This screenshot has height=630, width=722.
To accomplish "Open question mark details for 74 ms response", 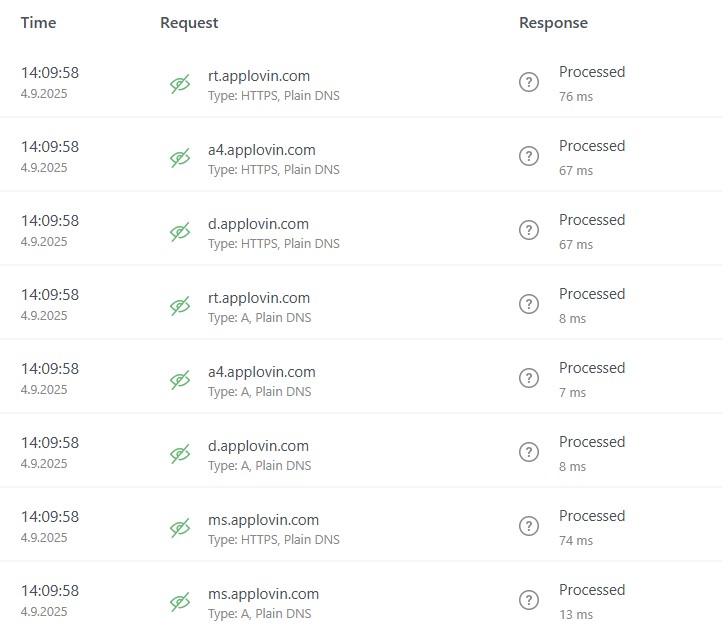I will point(529,526).
